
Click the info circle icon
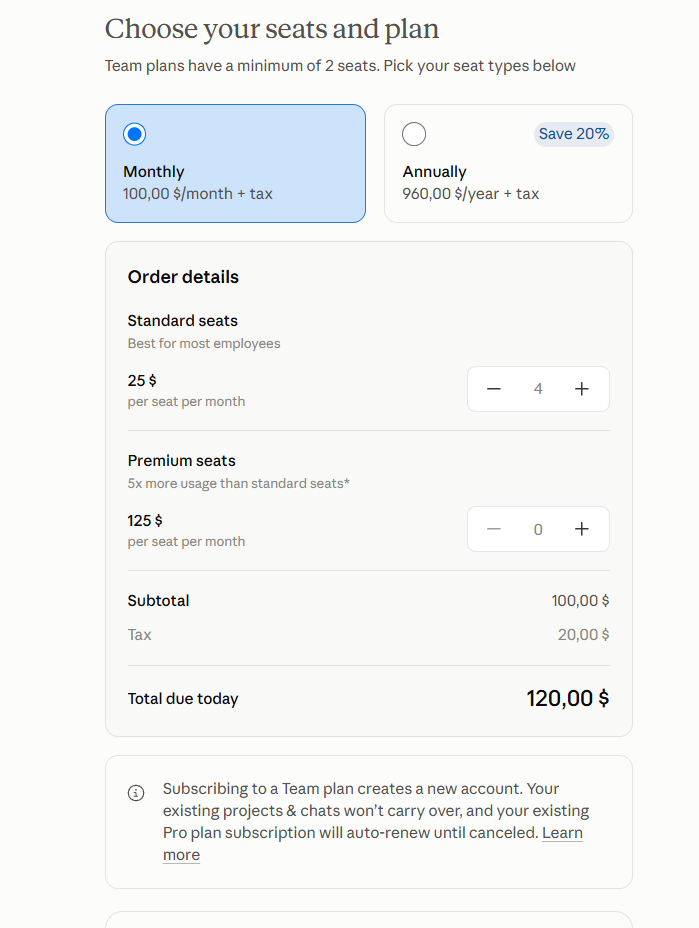pos(136,792)
